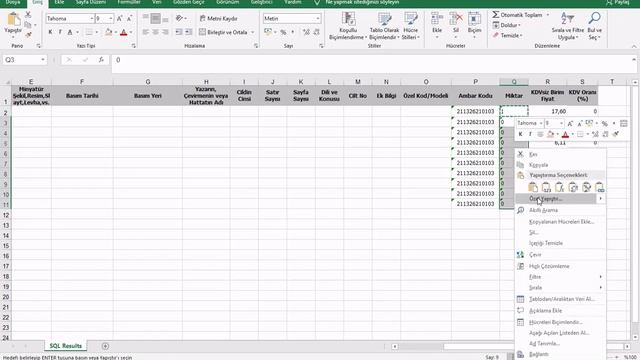Viewport: 640px width, 360px height.
Task: Open the Temizle clear dropdown
Action: (x=507, y=36)
